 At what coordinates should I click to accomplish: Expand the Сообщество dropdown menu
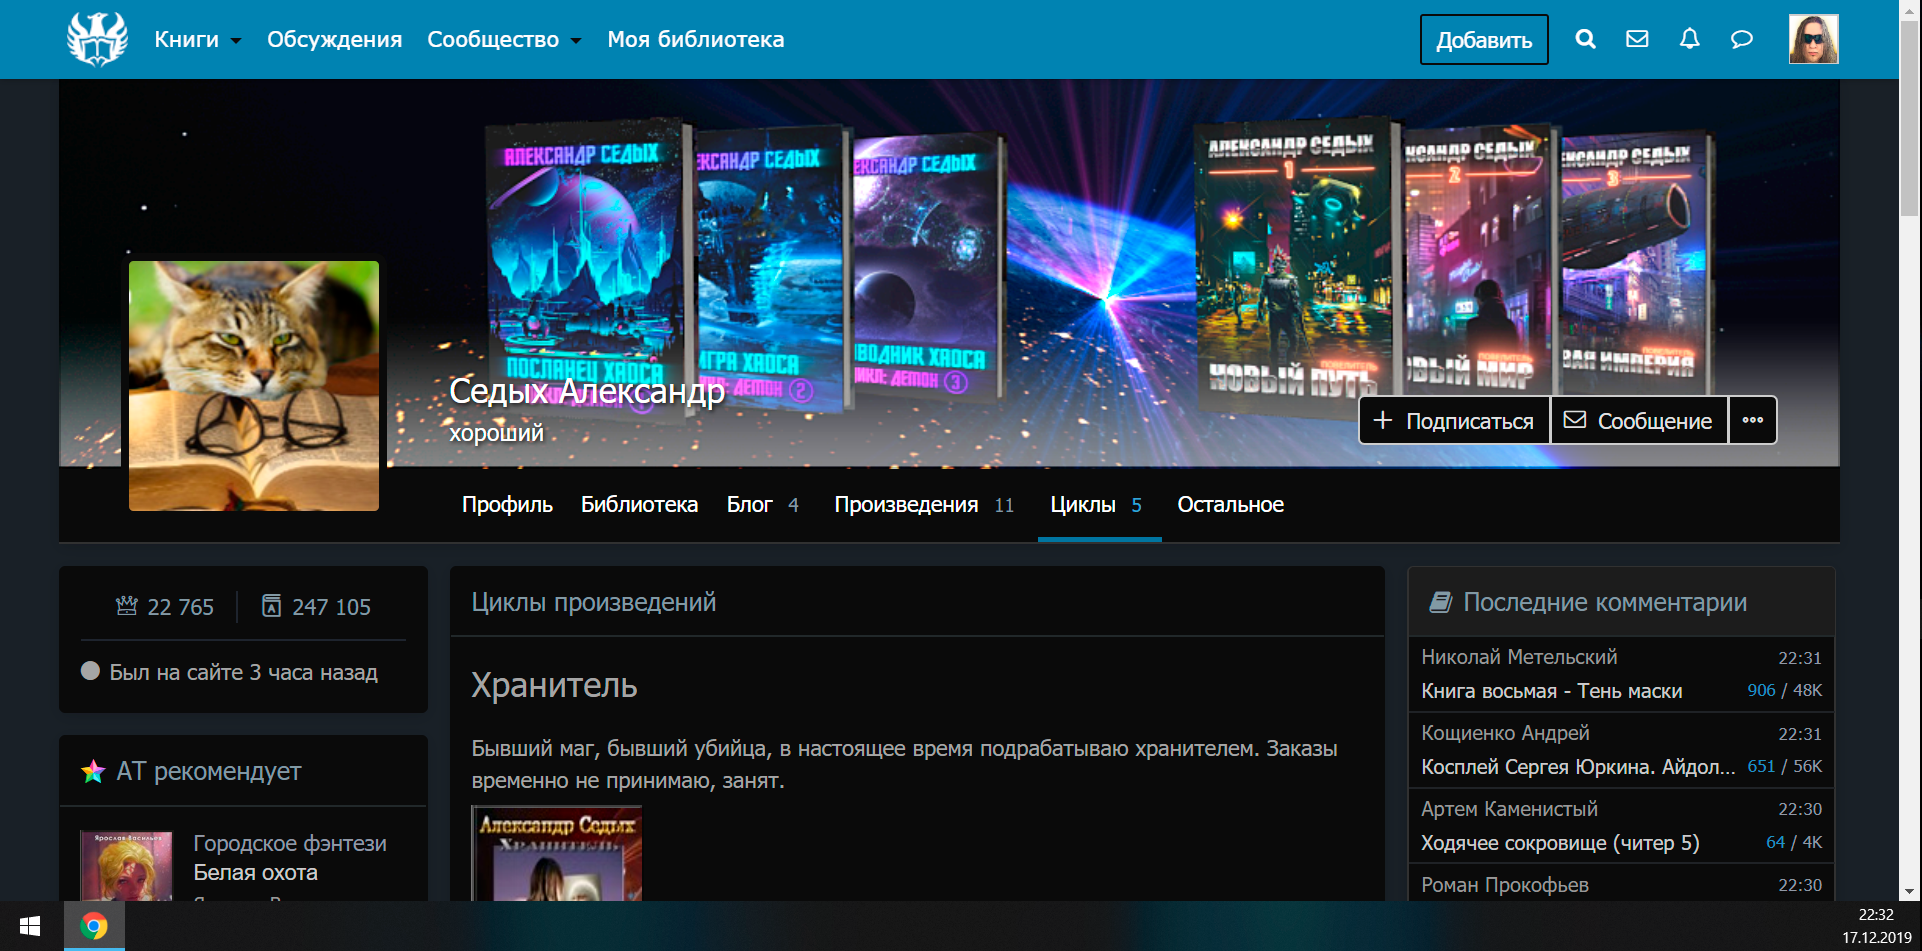tap(503, 40)
